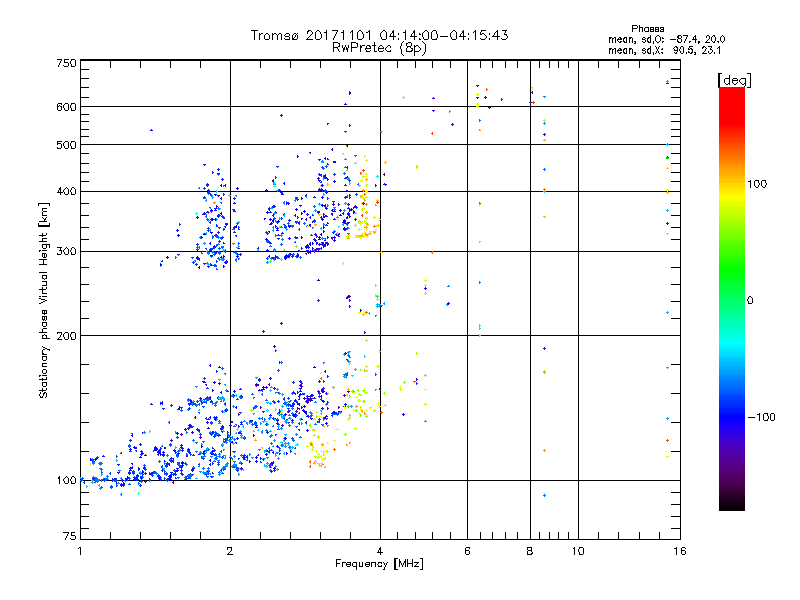Click the '[deg]' colorbar unit label
Screen dimensions: 800x600
pos(734,80)
